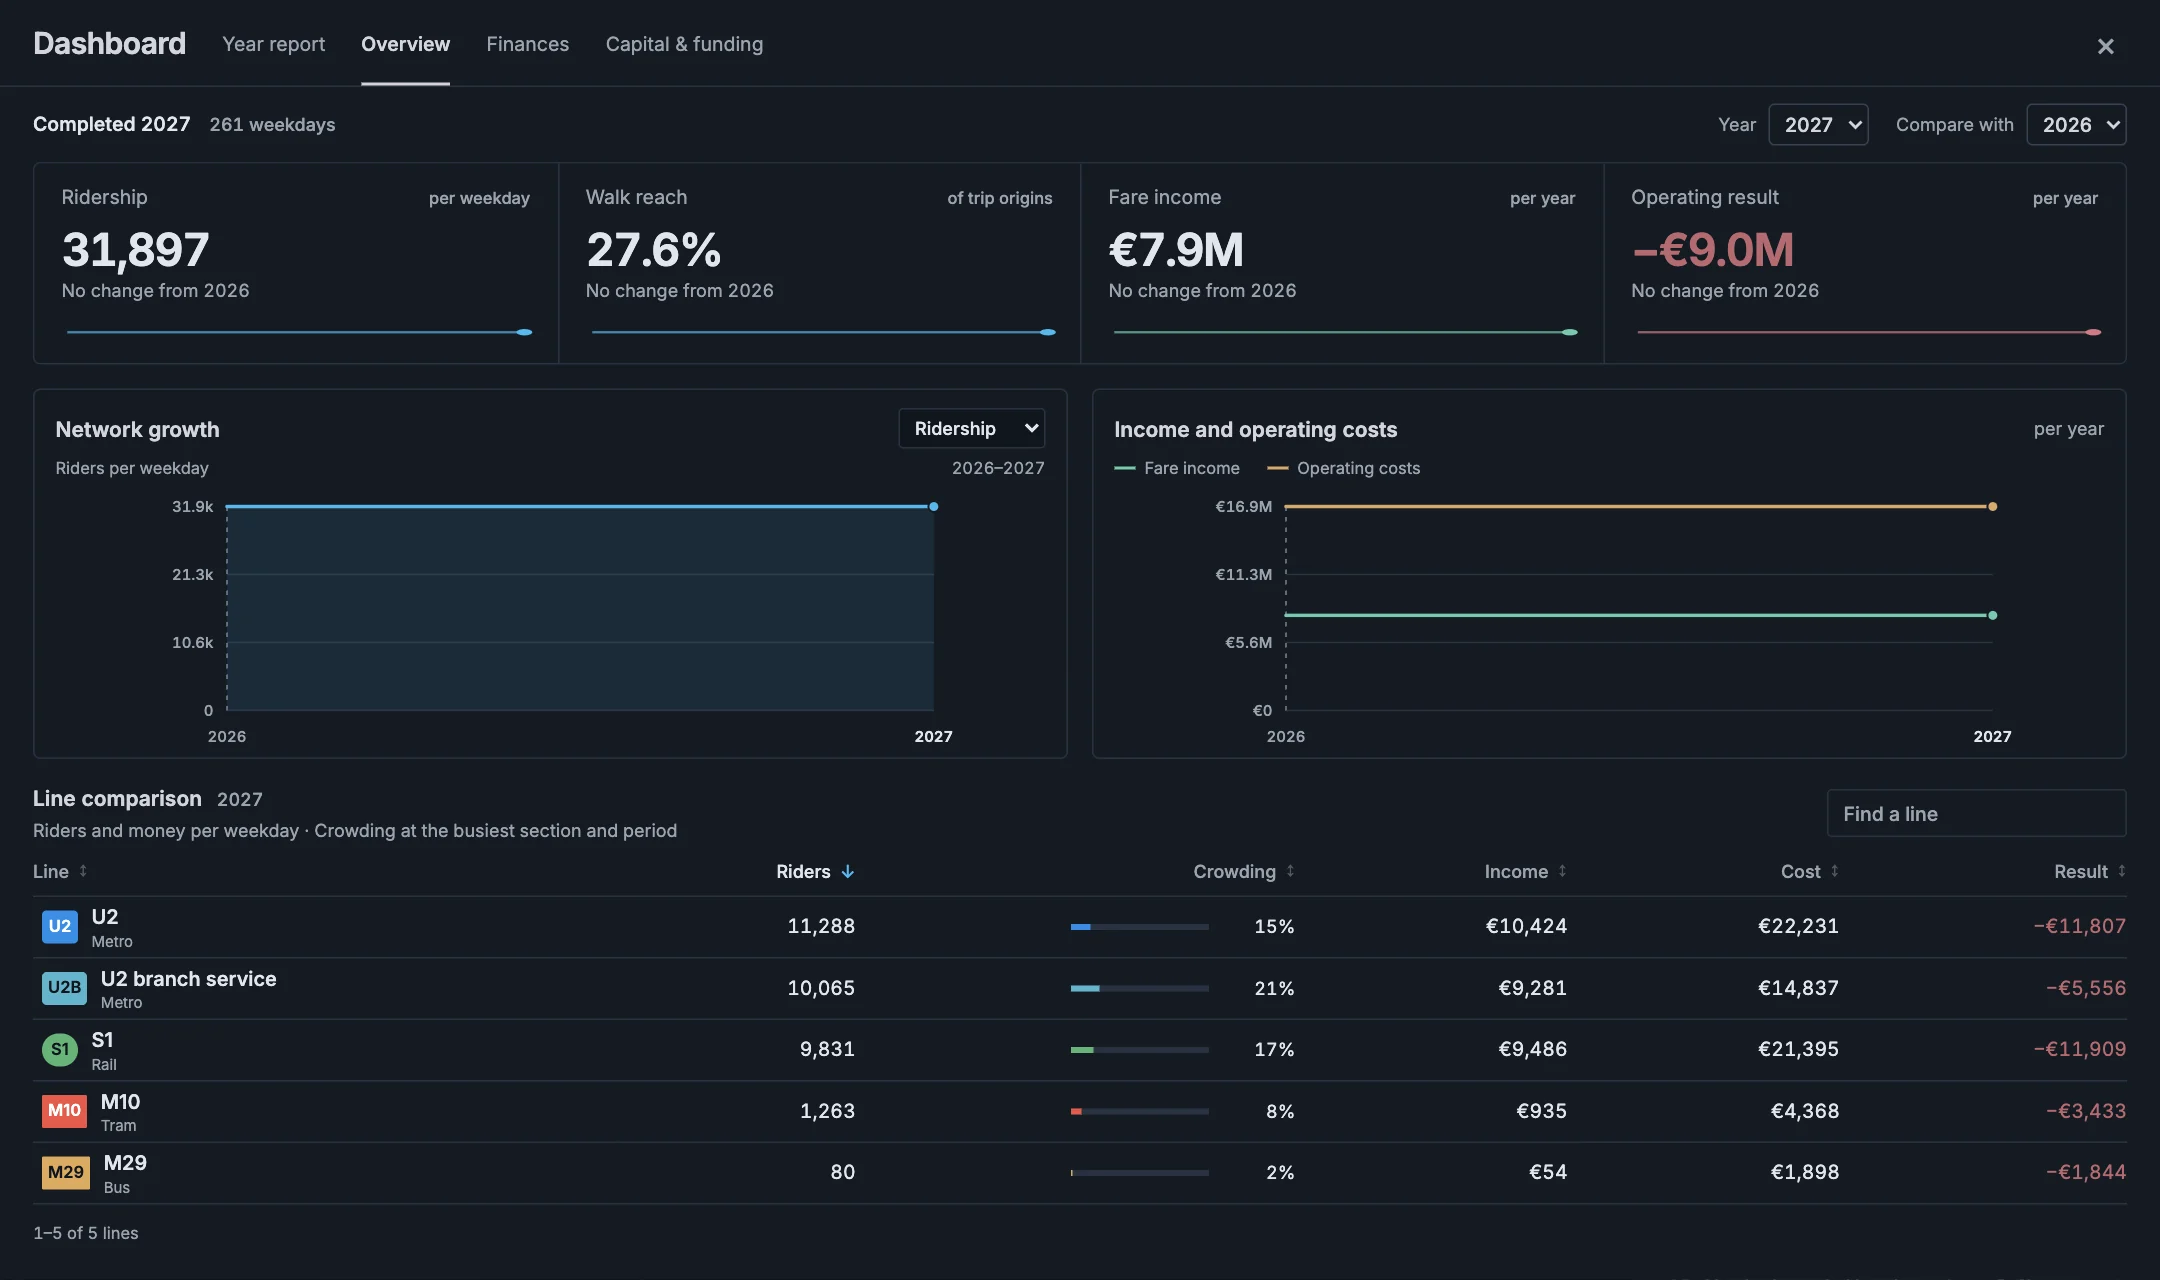Click the U2 metro line badge
2160x1280 pixels.
click(x=60, y=926)
